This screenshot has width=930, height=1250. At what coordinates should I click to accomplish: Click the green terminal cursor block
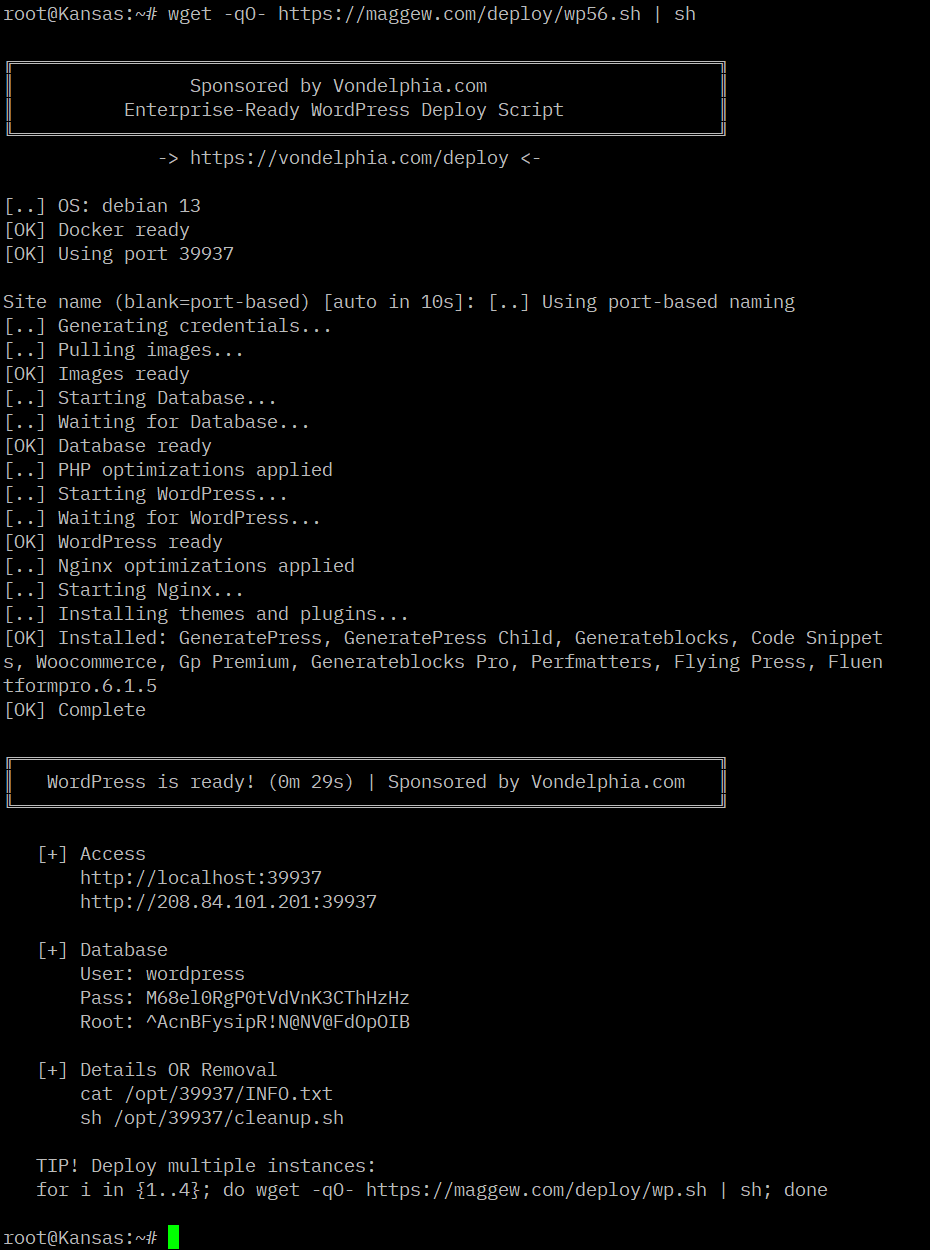pos(173,1237)
